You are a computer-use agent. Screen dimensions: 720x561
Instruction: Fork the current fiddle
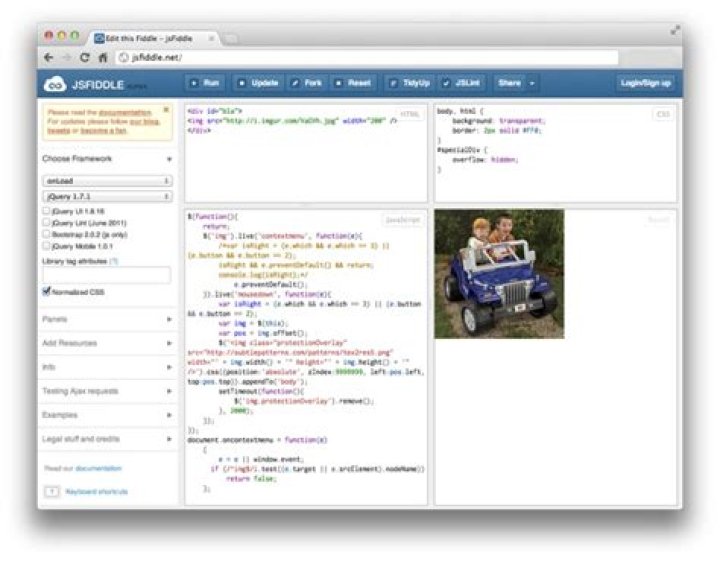[x=306, y=83]
